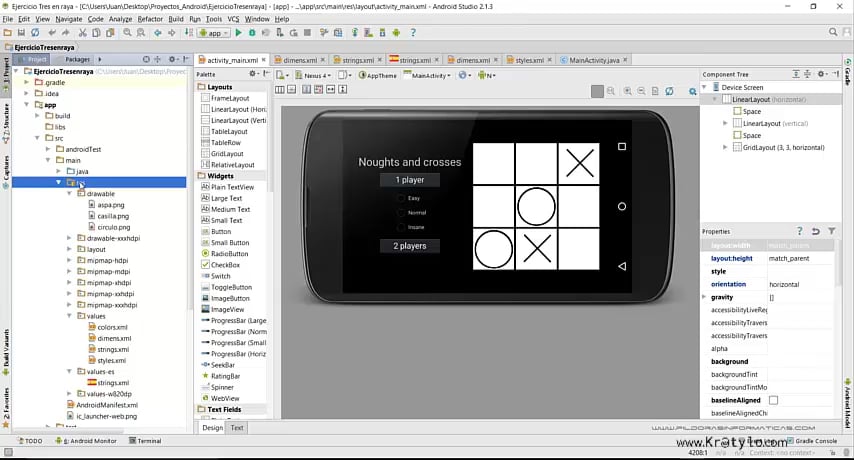The image size is (854, 460).
Task: Click the 1 player button in preview
Action: coord(410,180)
